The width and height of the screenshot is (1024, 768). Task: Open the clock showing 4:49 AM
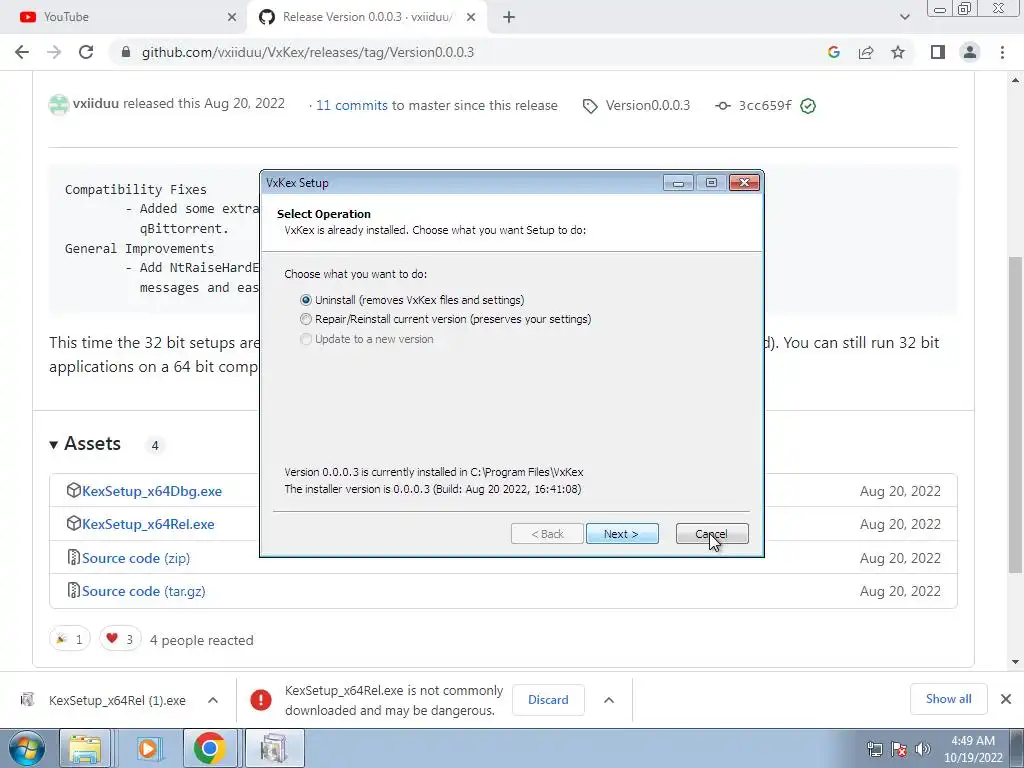[973, 749]
